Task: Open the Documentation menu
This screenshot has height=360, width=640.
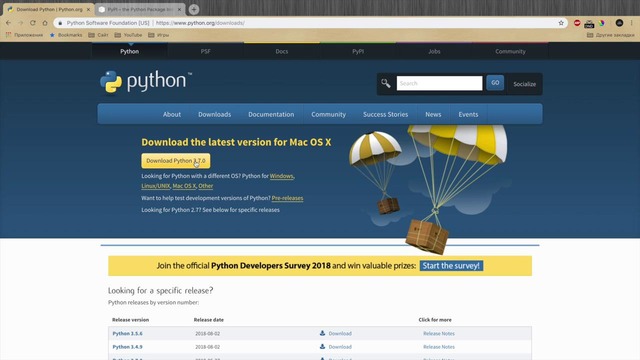Action: tap(271, 114)
